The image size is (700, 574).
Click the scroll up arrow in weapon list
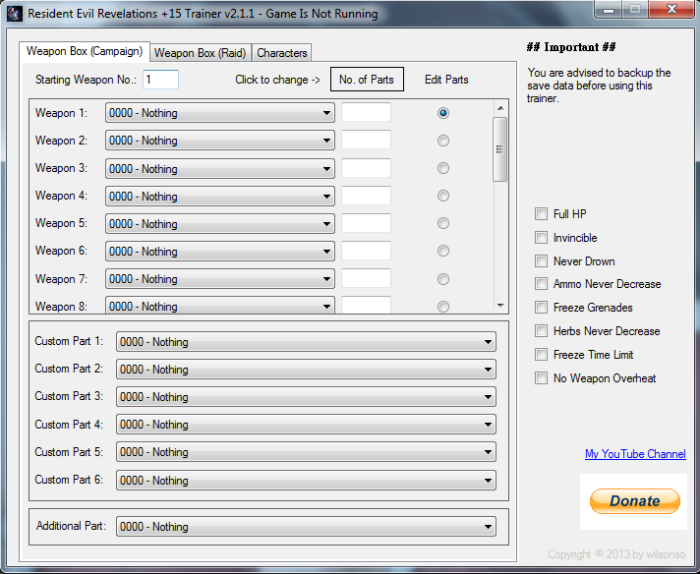[x=500, y=108]
